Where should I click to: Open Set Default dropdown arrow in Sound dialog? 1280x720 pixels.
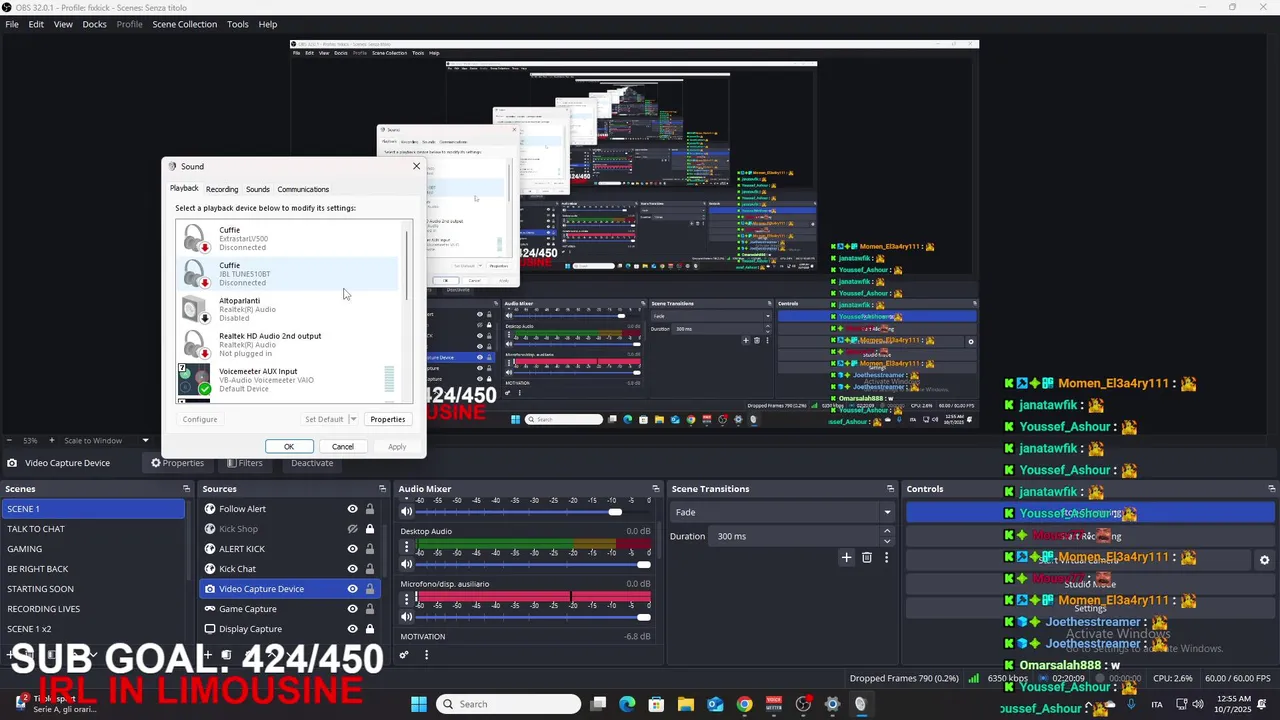coord(352,419)
